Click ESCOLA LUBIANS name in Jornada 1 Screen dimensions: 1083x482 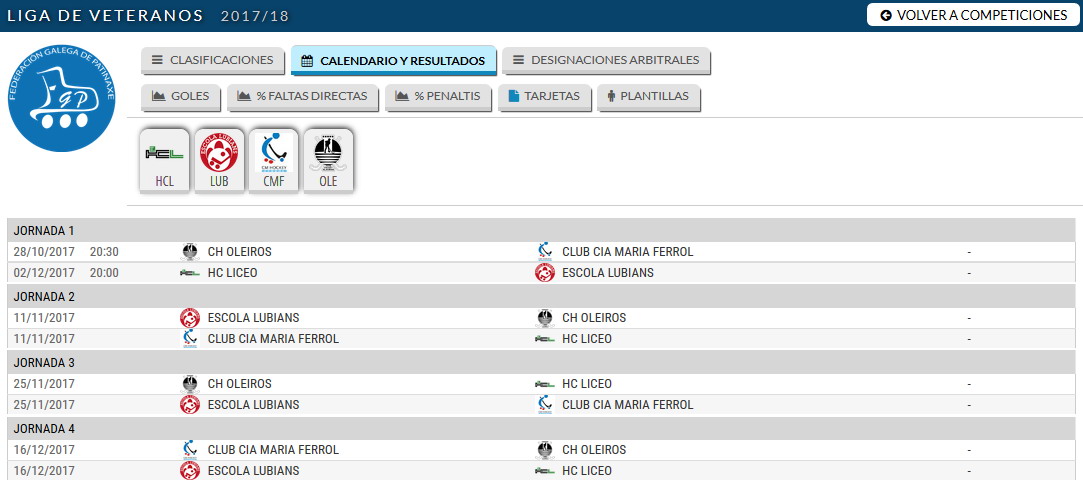608,273
